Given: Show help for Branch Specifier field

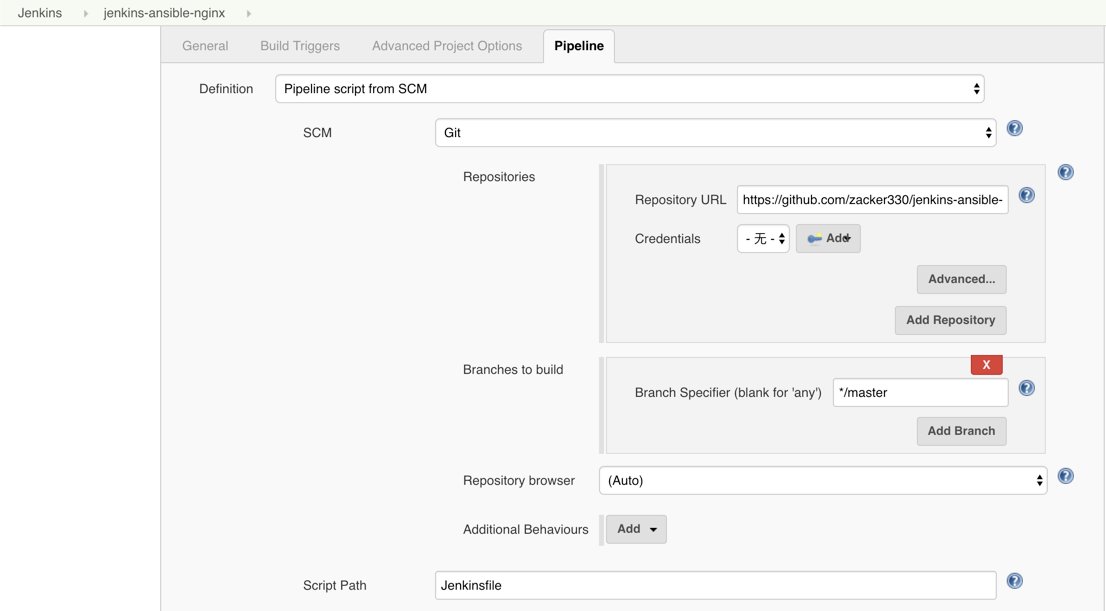Looking at the screenshot, I should coord(1026,389).
